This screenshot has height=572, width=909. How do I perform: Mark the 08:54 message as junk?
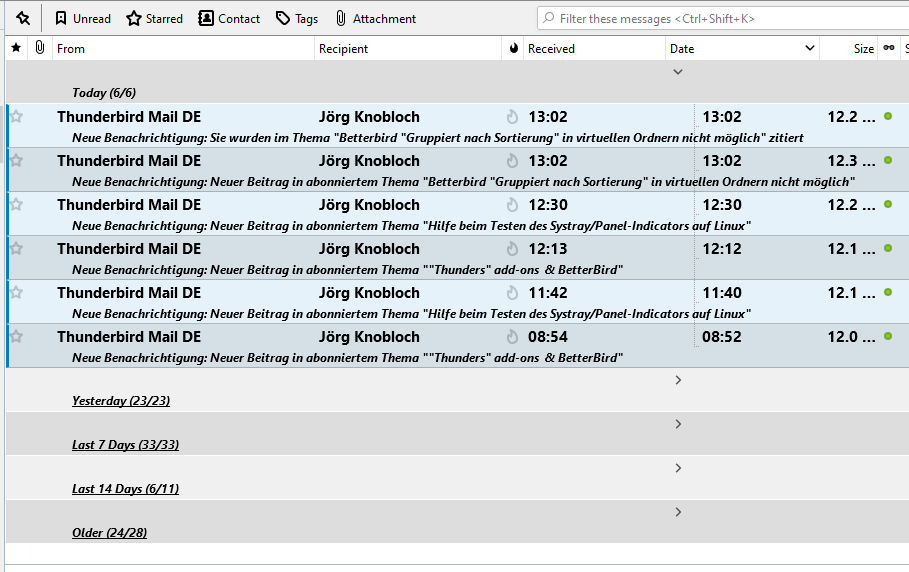[512, 337]
